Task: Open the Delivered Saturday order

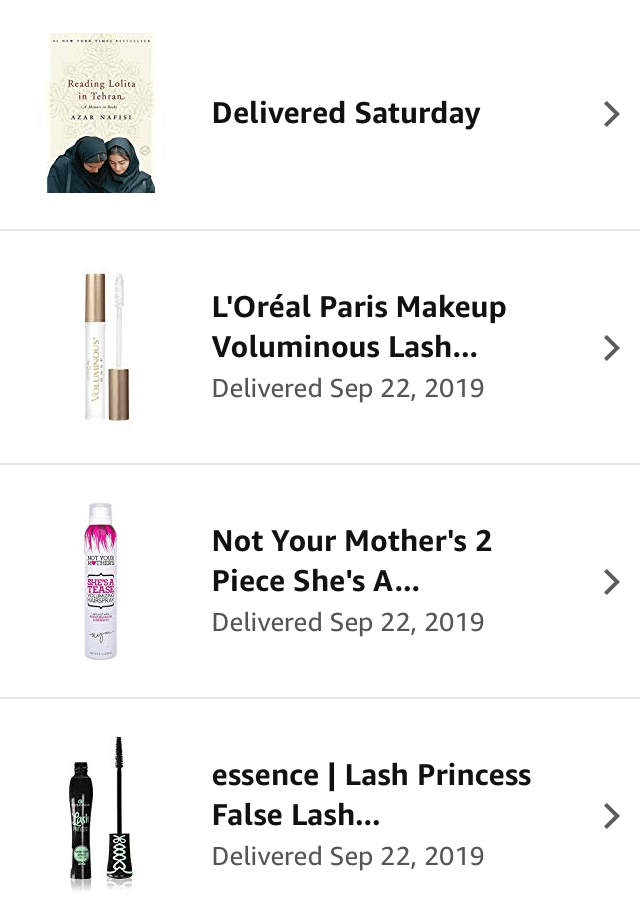Action: [346, 113]
